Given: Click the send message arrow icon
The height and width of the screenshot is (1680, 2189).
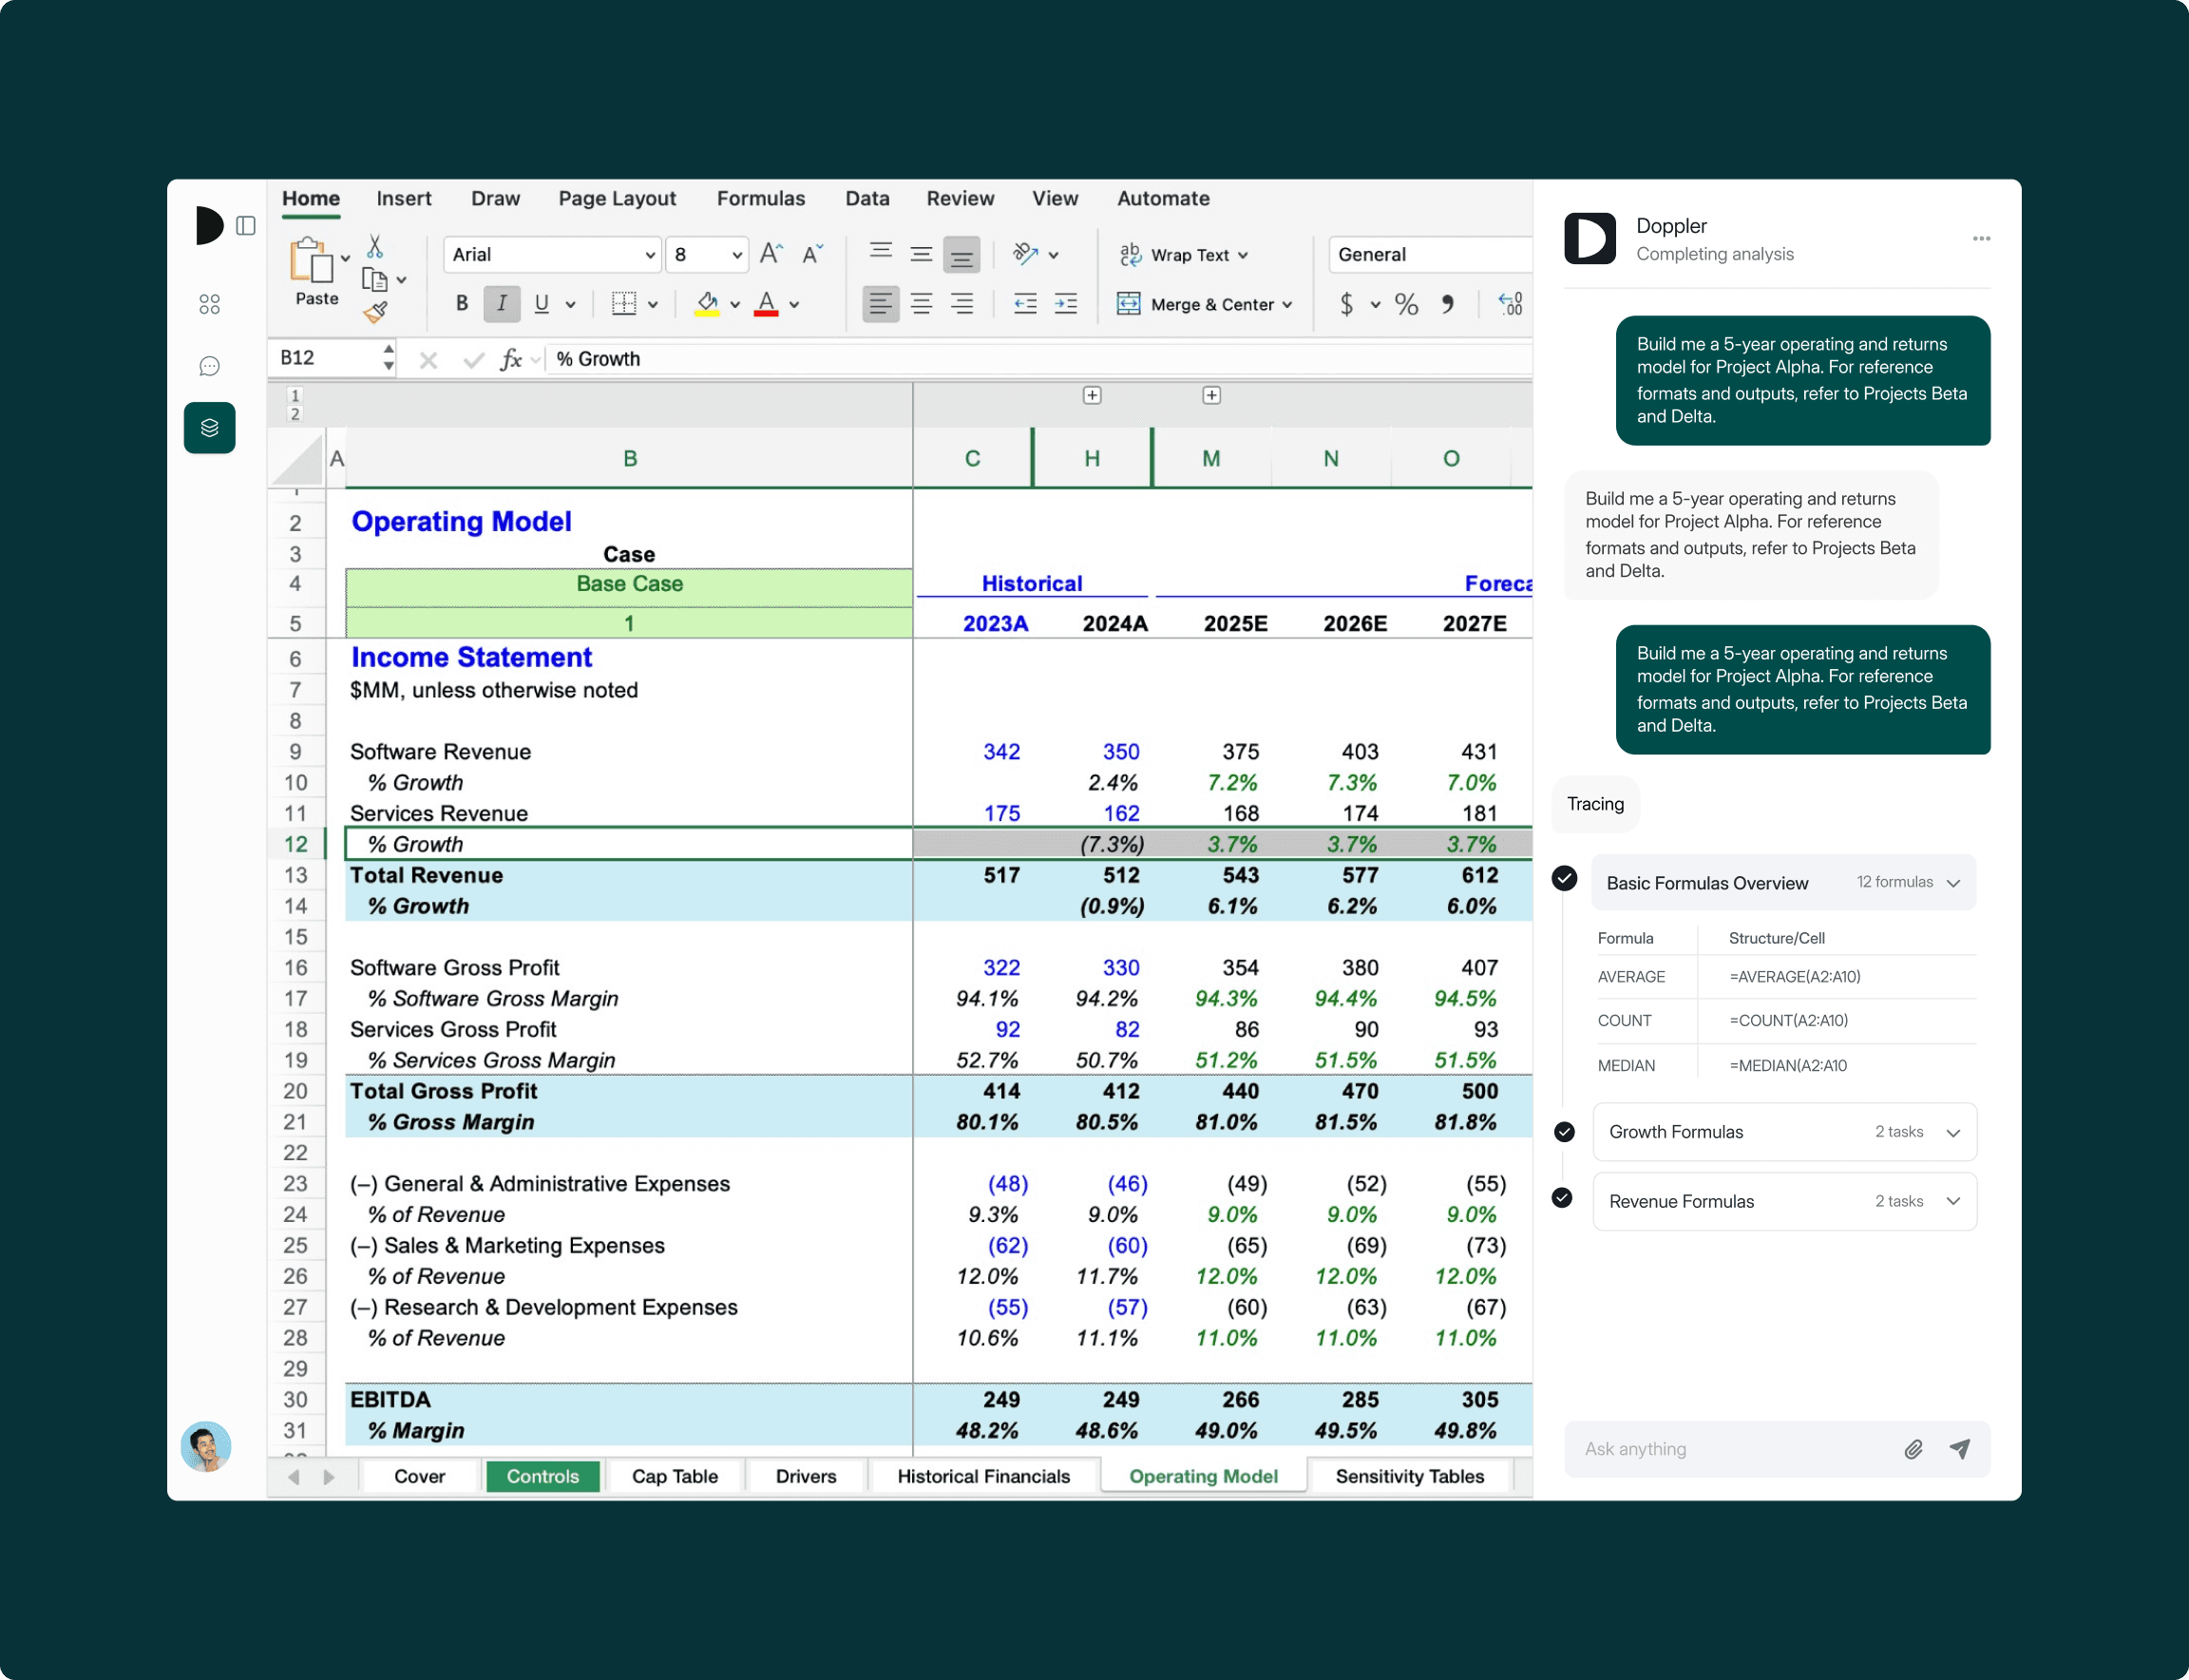Looking at the screenshot, I should [x=1959, y=1448].
